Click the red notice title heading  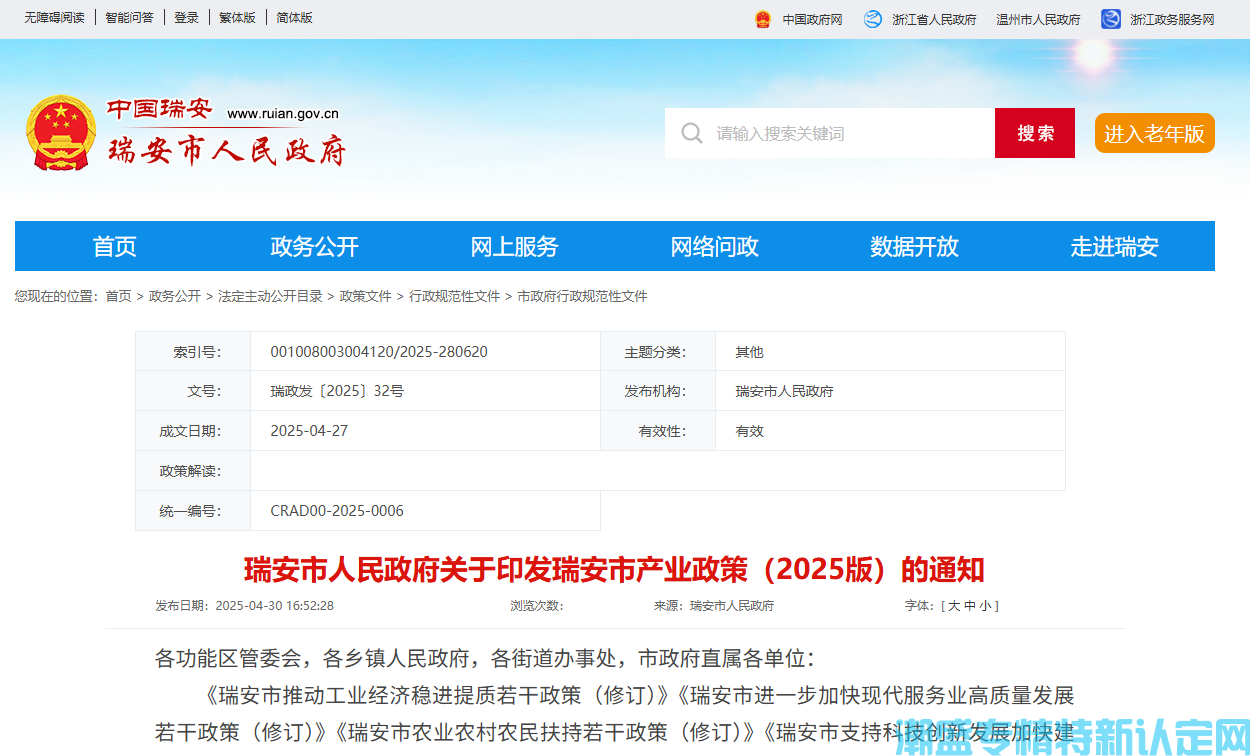pos(614,570)
